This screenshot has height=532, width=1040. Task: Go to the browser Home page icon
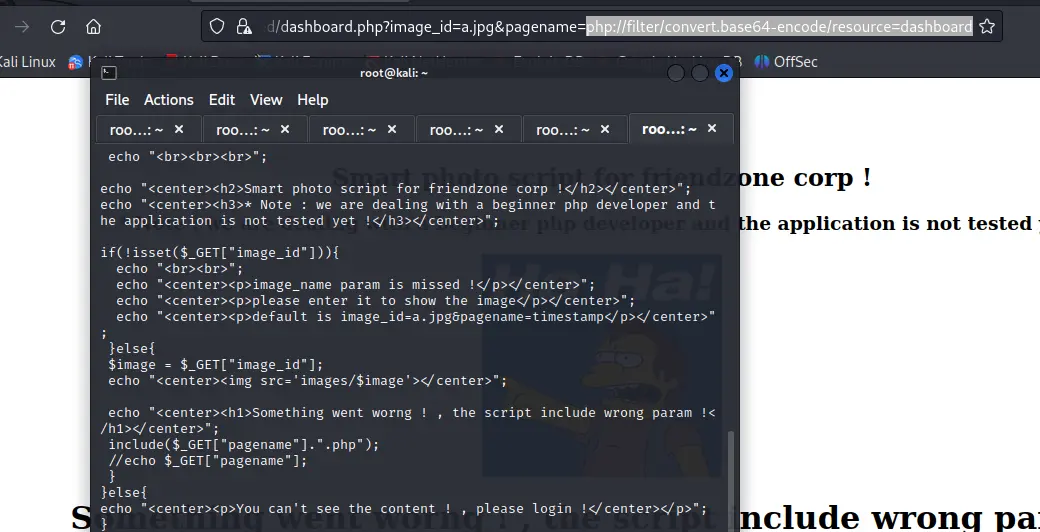coord(94,27)
